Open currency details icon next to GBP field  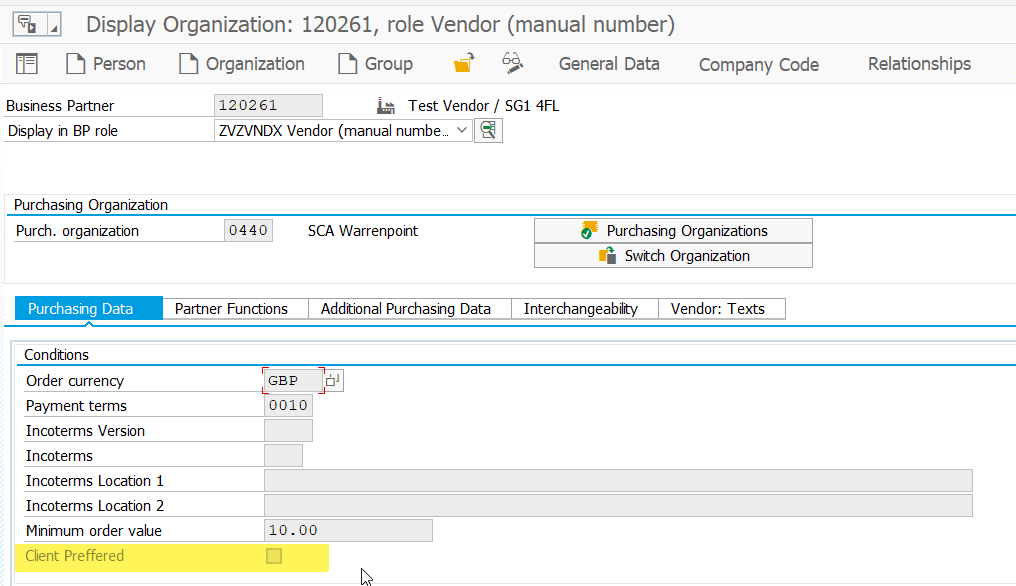(x=334, y=380)
